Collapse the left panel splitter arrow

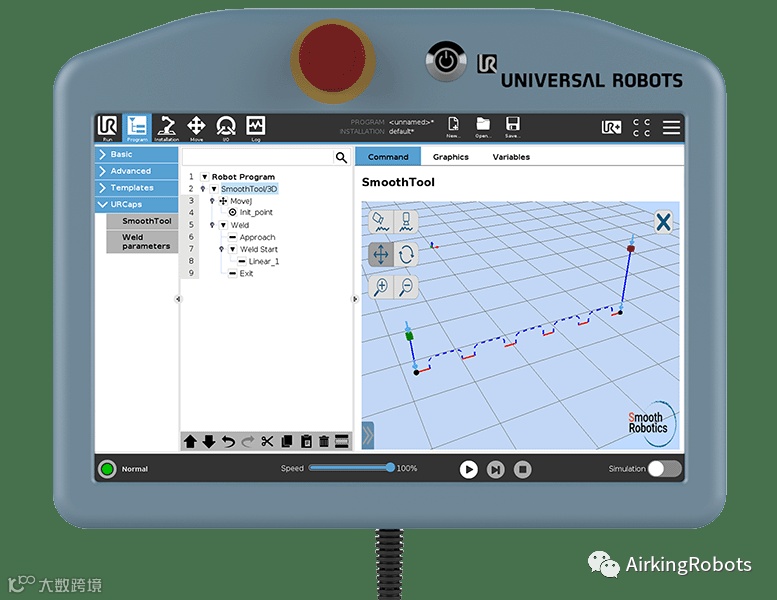(x=178, y=299)
